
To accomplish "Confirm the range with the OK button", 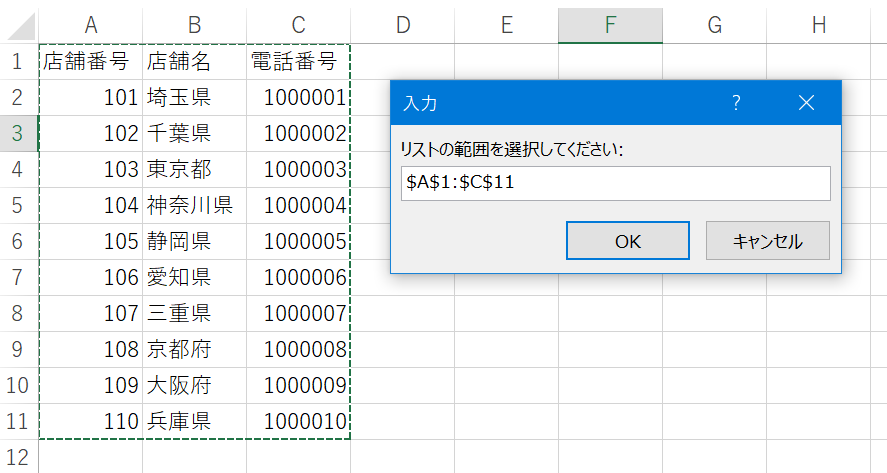I will click(627, 240).
